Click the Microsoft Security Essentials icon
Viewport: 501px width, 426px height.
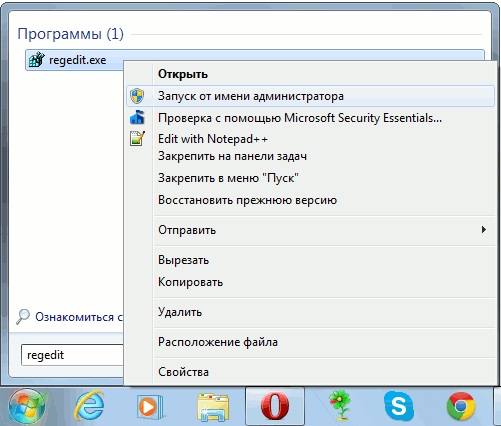point(137,118)
